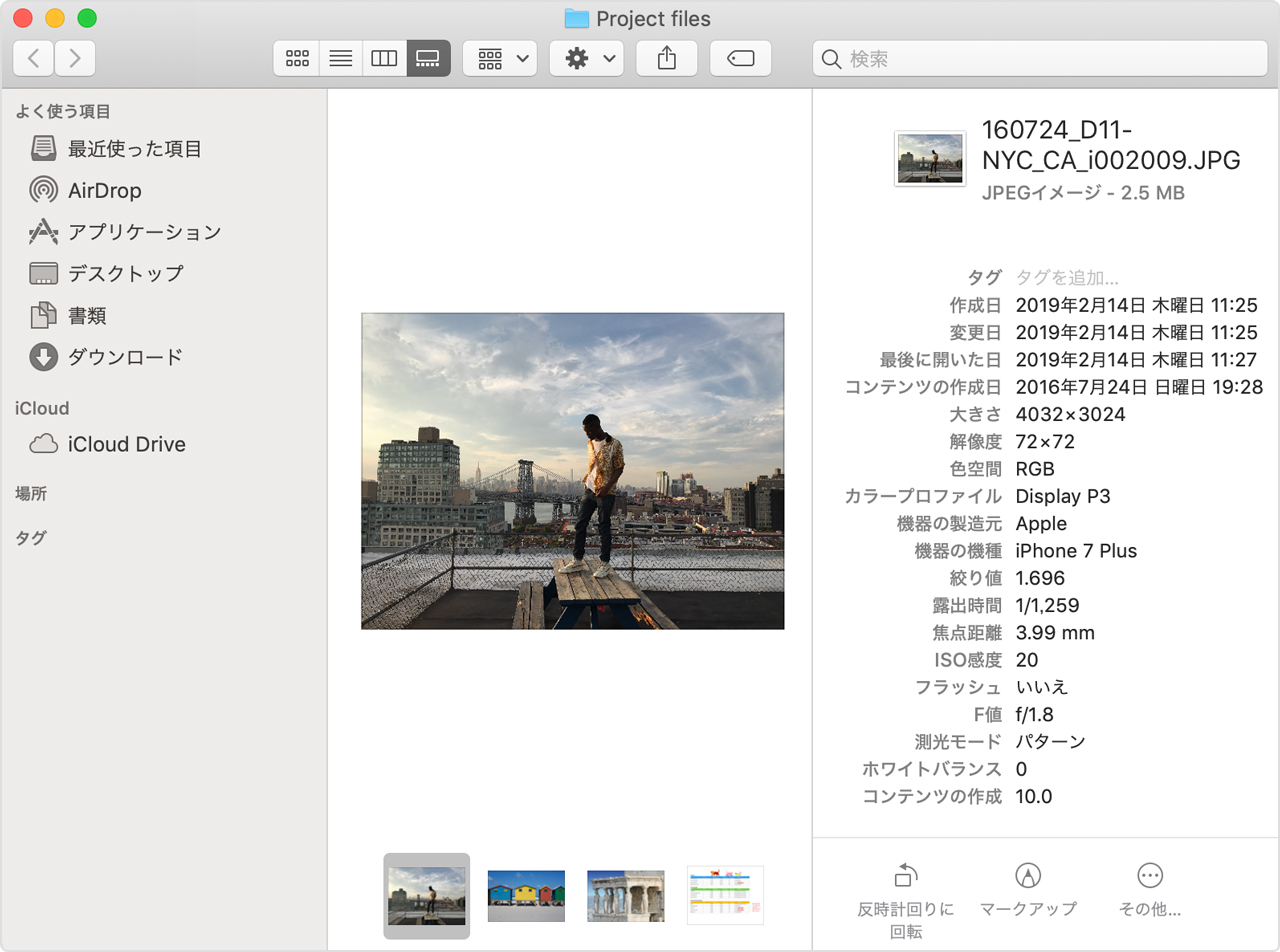Go back with the left arrow button

point(34,59)
